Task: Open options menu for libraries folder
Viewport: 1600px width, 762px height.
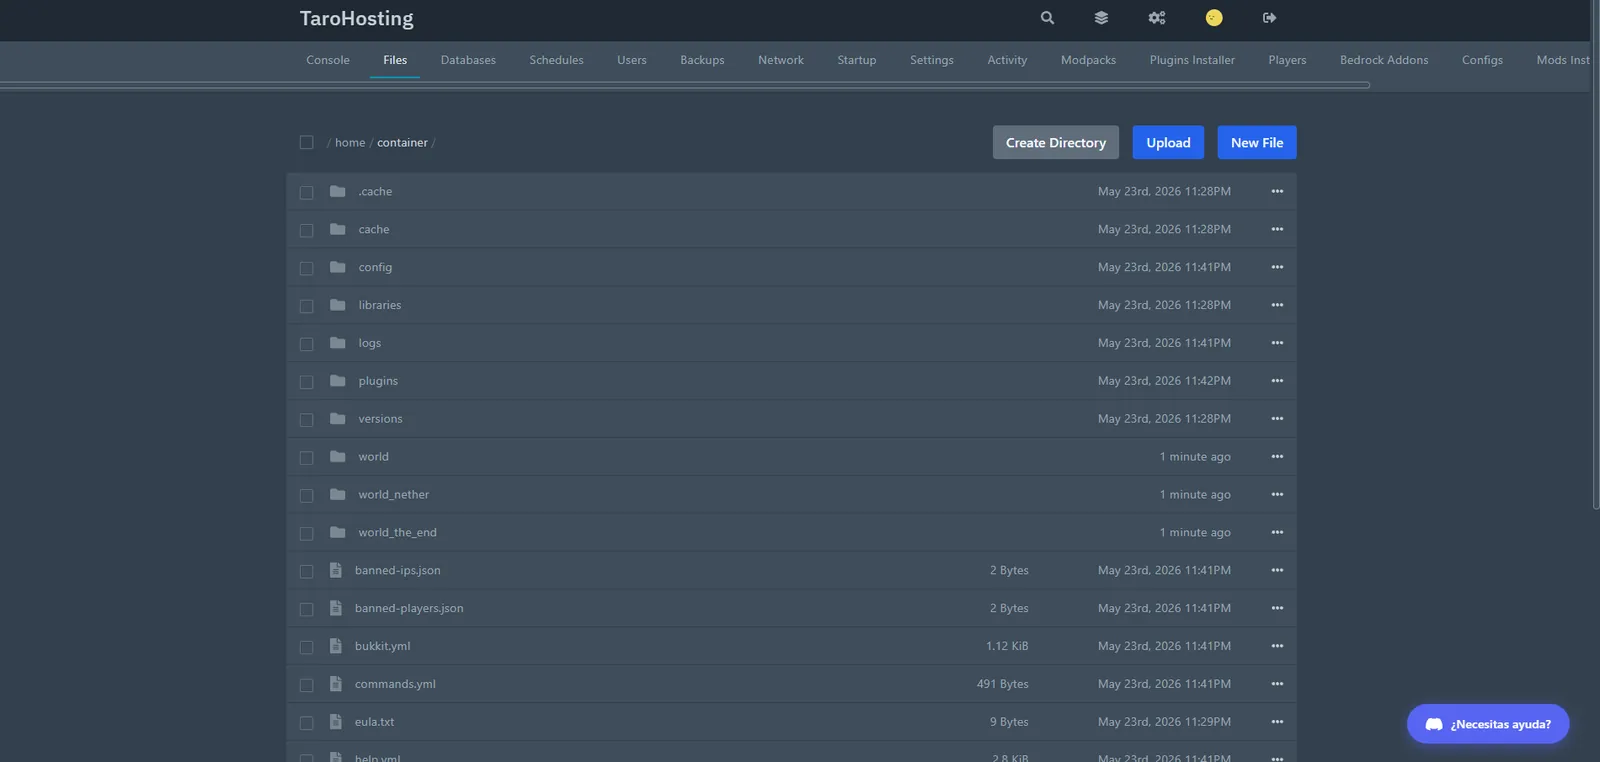Action: tap(1277, 305)
